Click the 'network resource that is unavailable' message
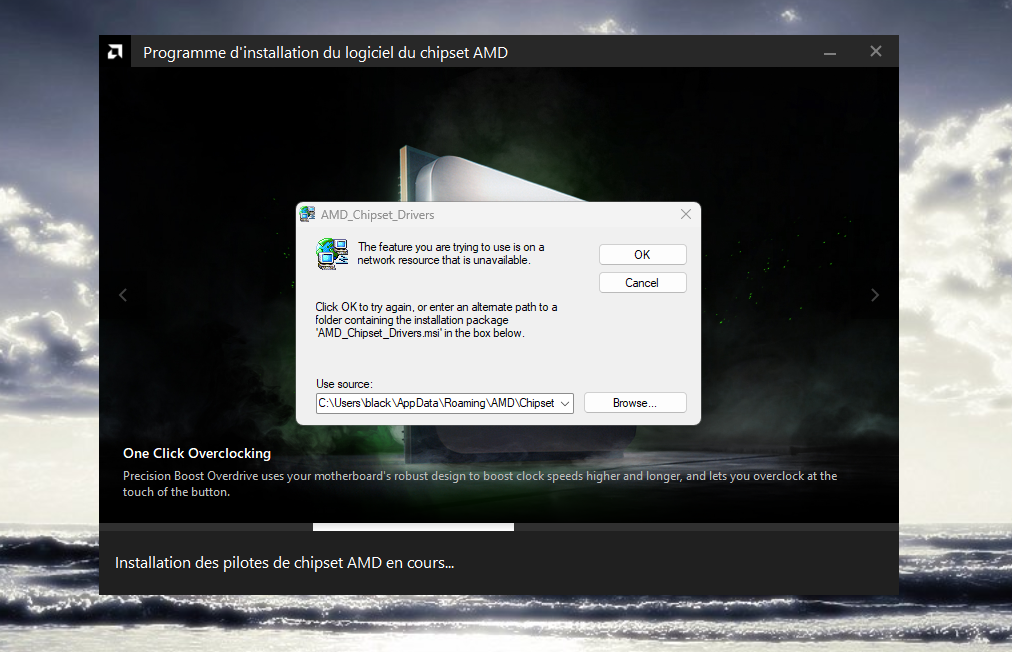The height and width of the screenshot is (652, 1012). (x=451, y=254)
